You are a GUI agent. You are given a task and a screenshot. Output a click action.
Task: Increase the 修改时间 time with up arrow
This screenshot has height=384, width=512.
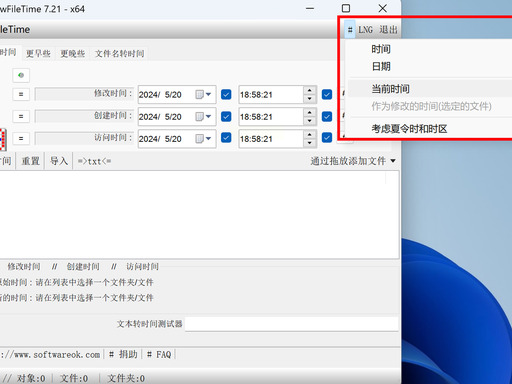point(310,91)
